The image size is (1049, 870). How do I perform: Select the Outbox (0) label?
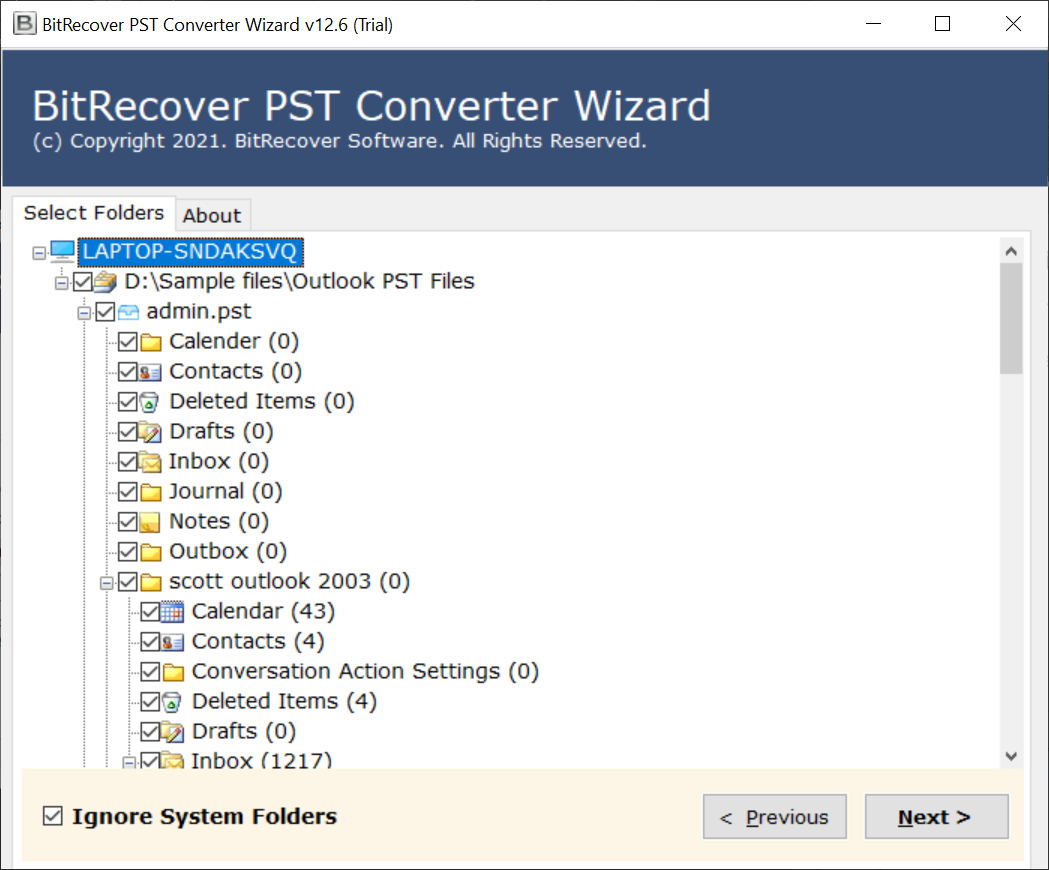pyautogui.click(x=228, y=552)
